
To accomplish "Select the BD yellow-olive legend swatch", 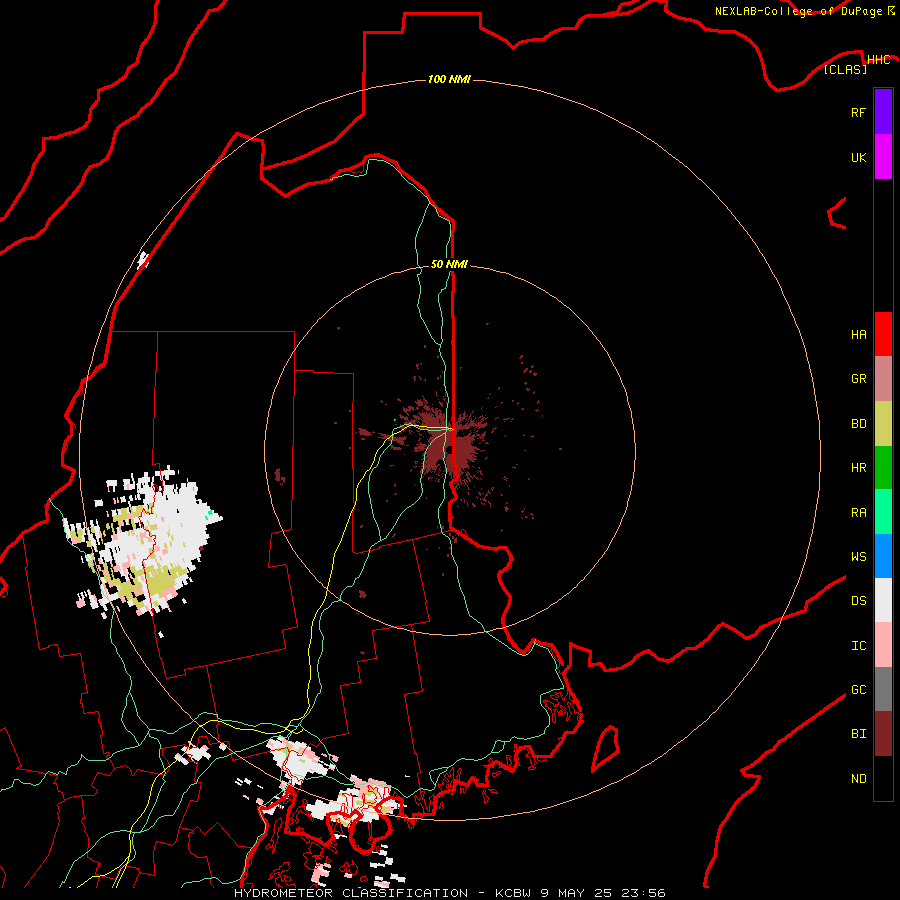I will pyautogui.click(x=883, y=424).
